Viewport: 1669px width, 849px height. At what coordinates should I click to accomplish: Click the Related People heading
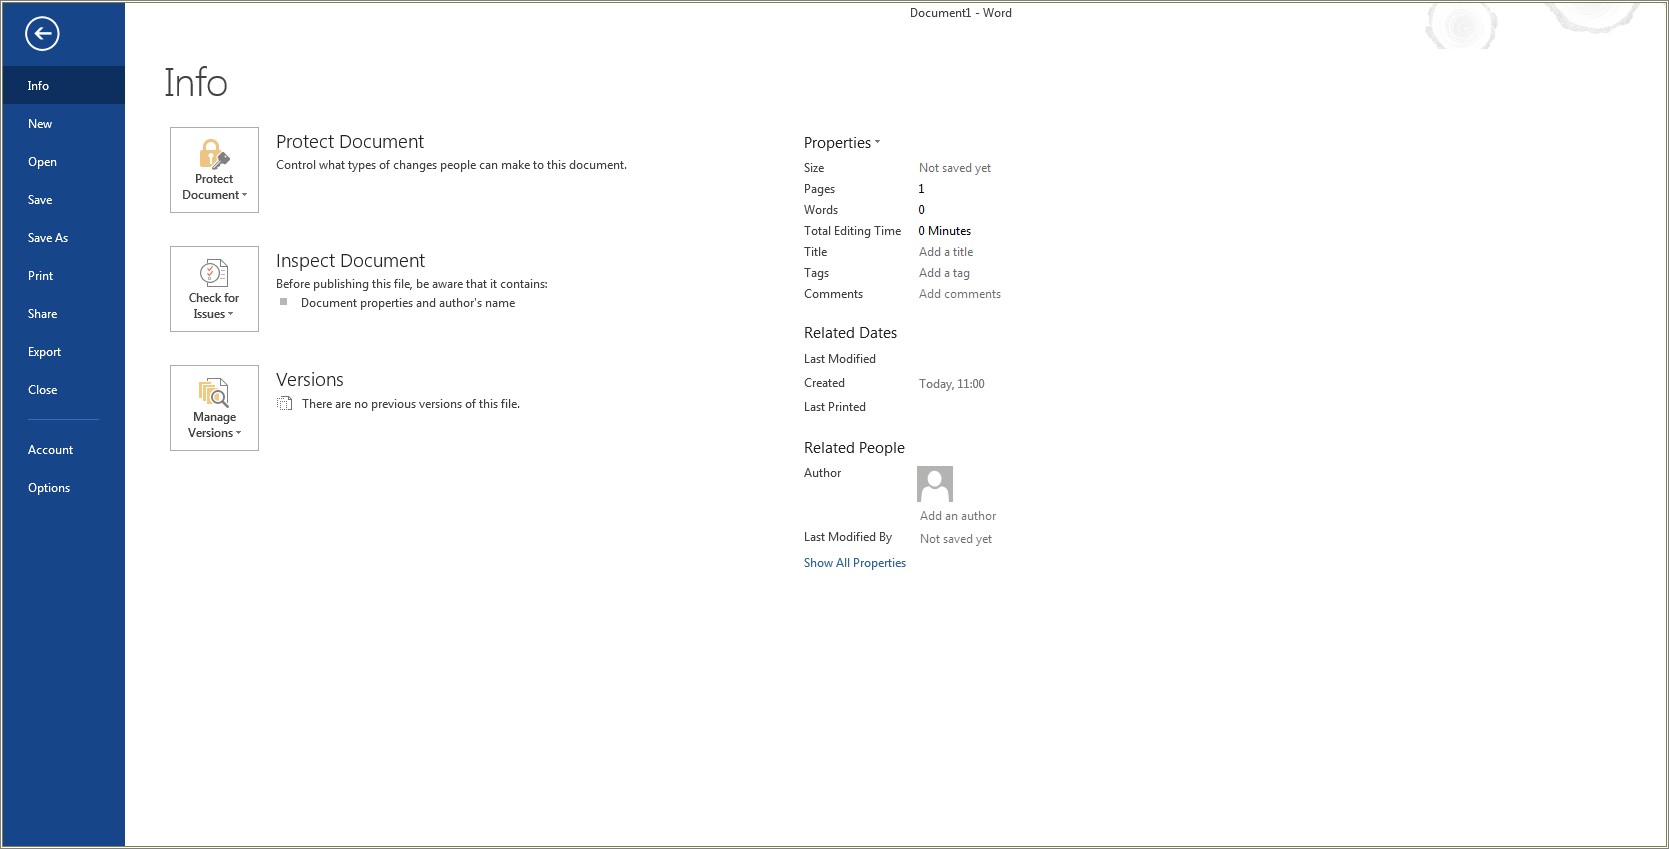coord(854,448)
